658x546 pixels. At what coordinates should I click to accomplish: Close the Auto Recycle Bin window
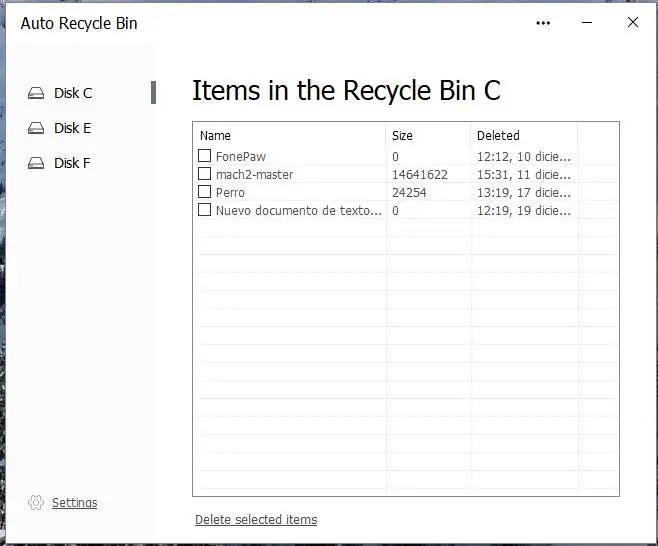click(632, 23)
